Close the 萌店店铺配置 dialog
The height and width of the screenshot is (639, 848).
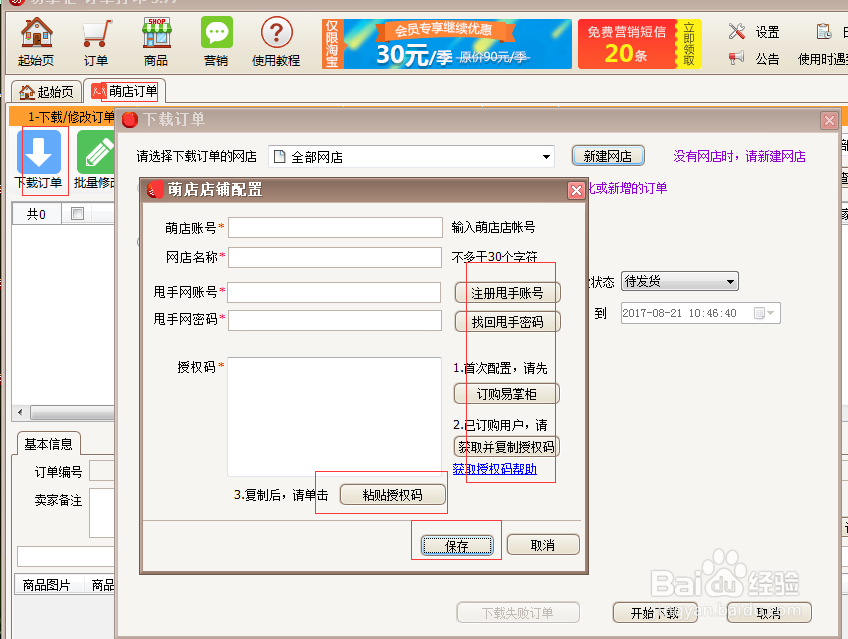(x=576, y=190)
